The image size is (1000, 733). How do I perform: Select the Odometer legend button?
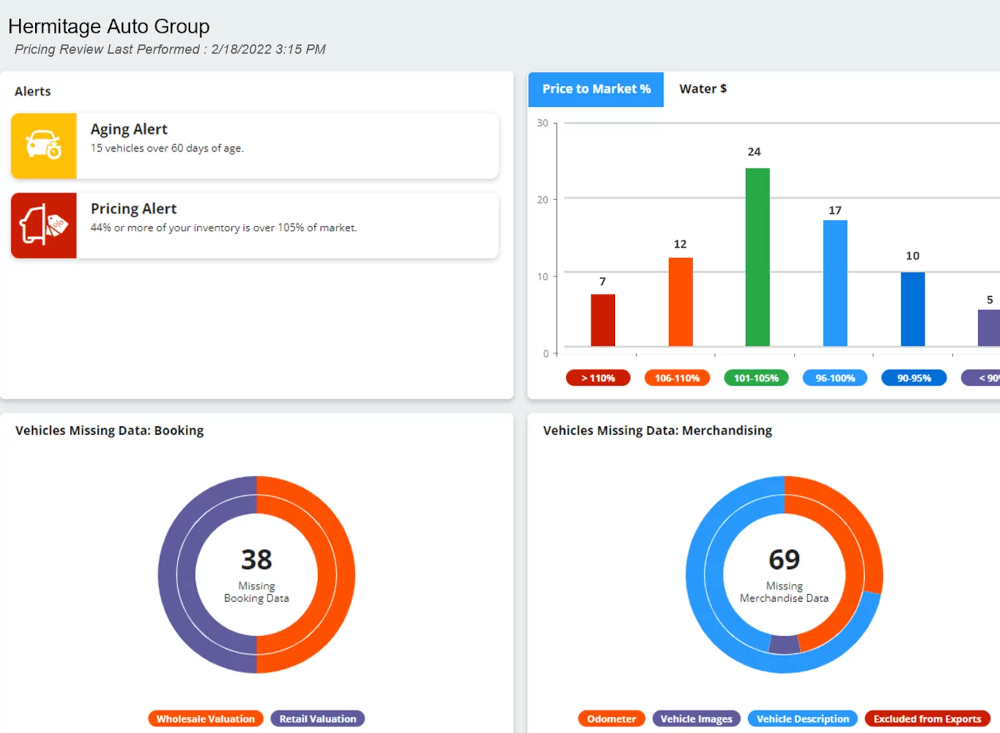point(611,718)
